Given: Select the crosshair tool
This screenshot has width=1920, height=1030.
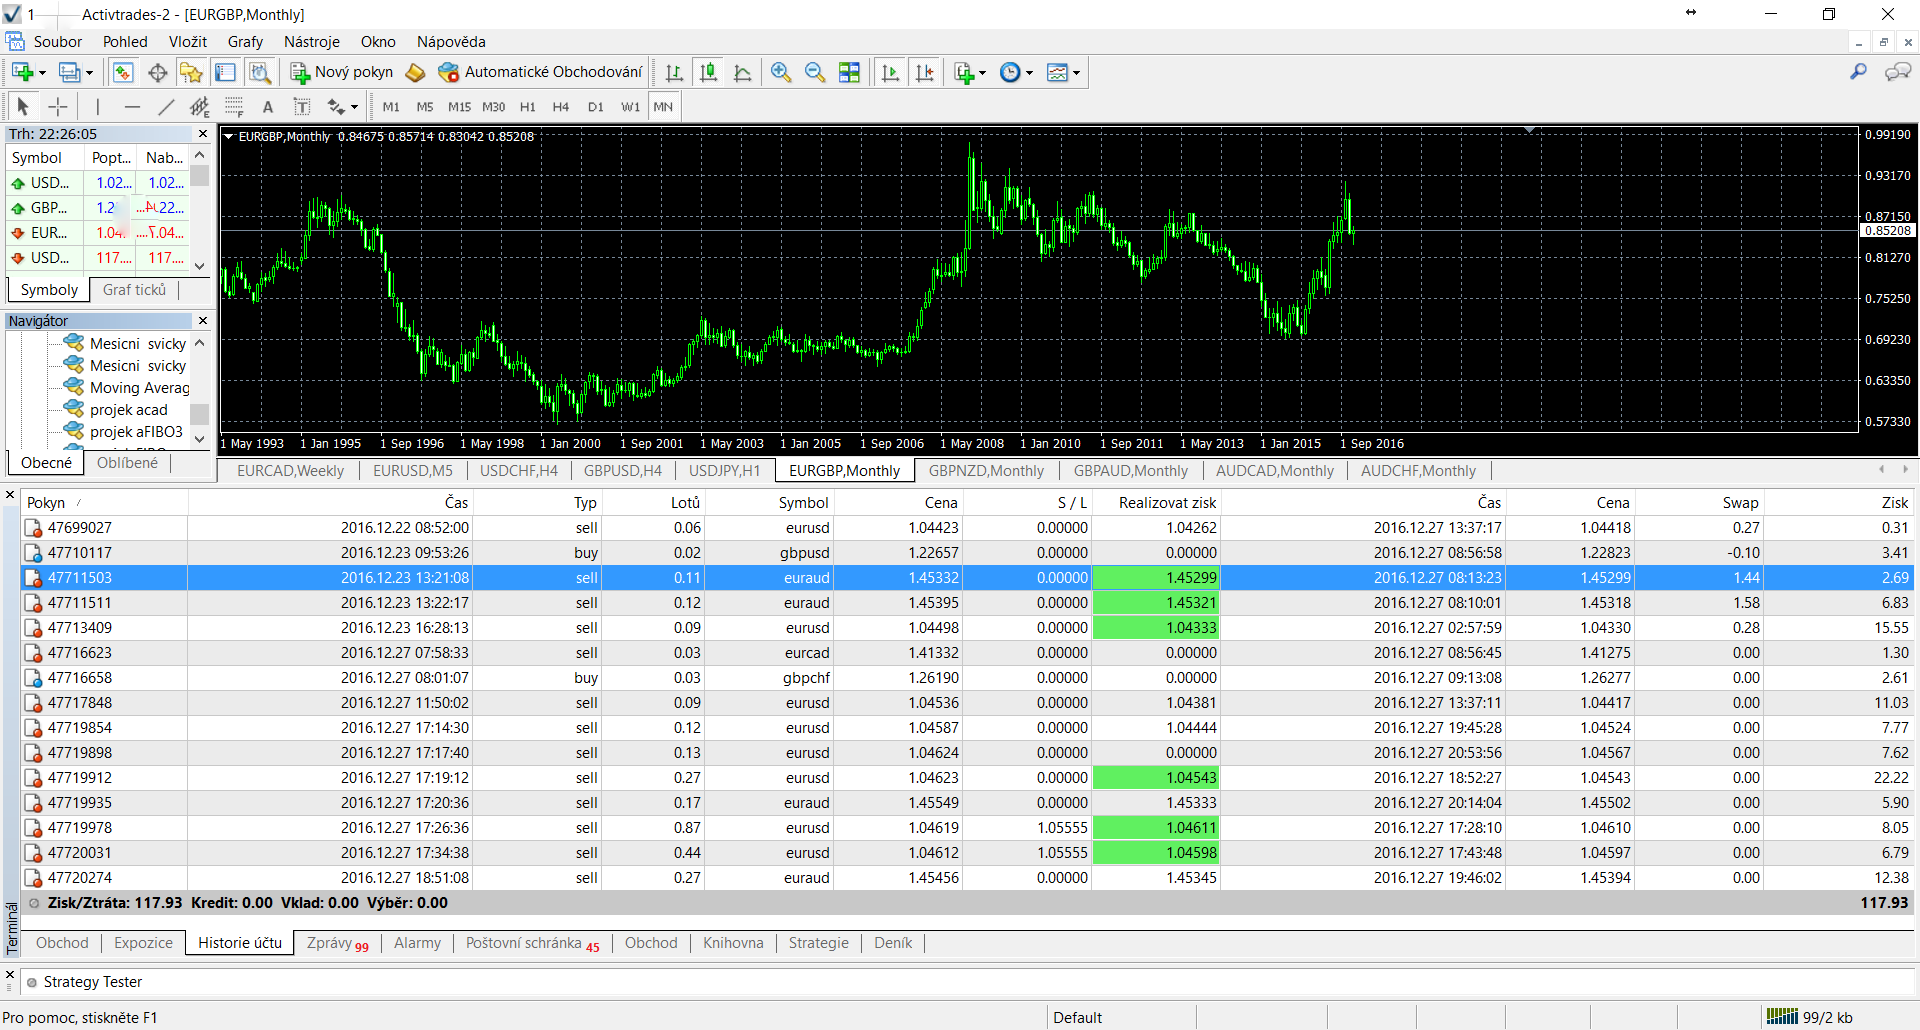Looking at the screenshot, I should [58, 106].
